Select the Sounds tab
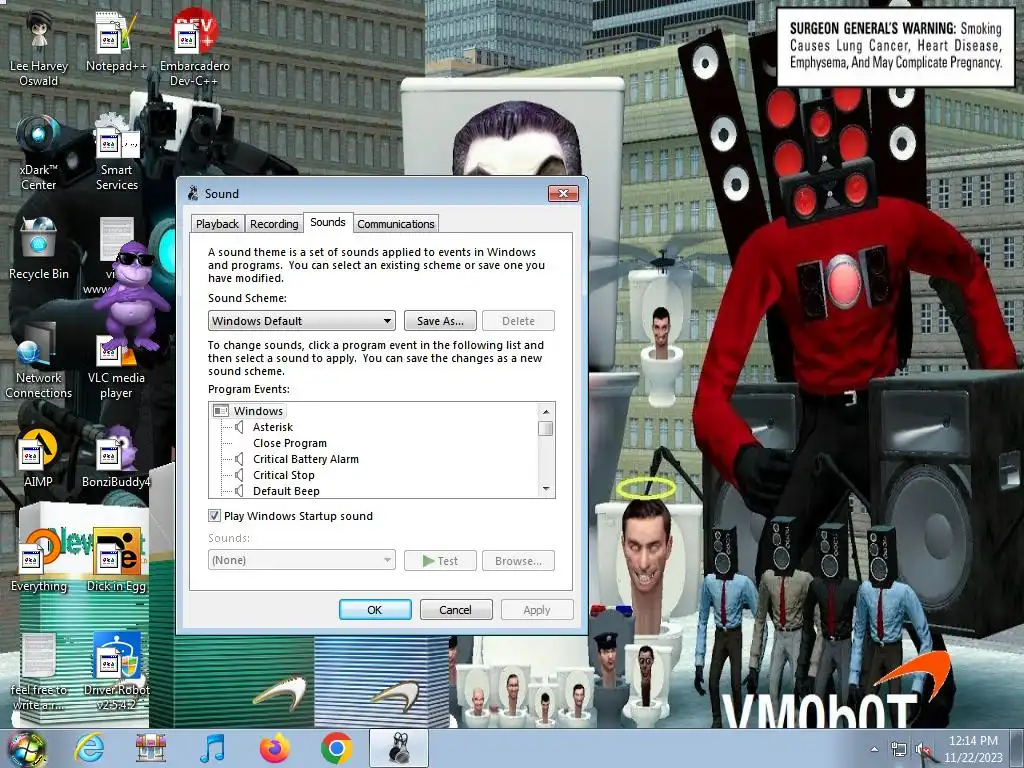This screenshot has width=1024, height=768. click(328, 222)
